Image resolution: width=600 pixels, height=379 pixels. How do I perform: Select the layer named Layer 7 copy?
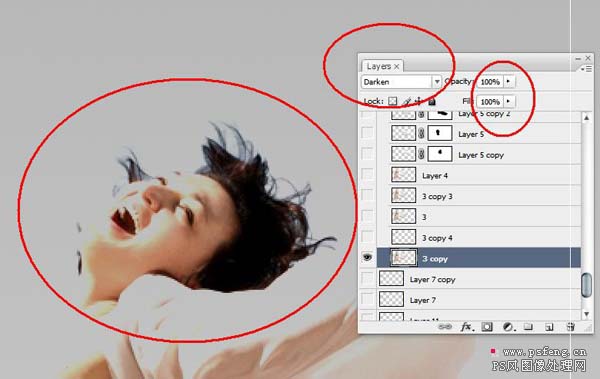pos(432,279)
